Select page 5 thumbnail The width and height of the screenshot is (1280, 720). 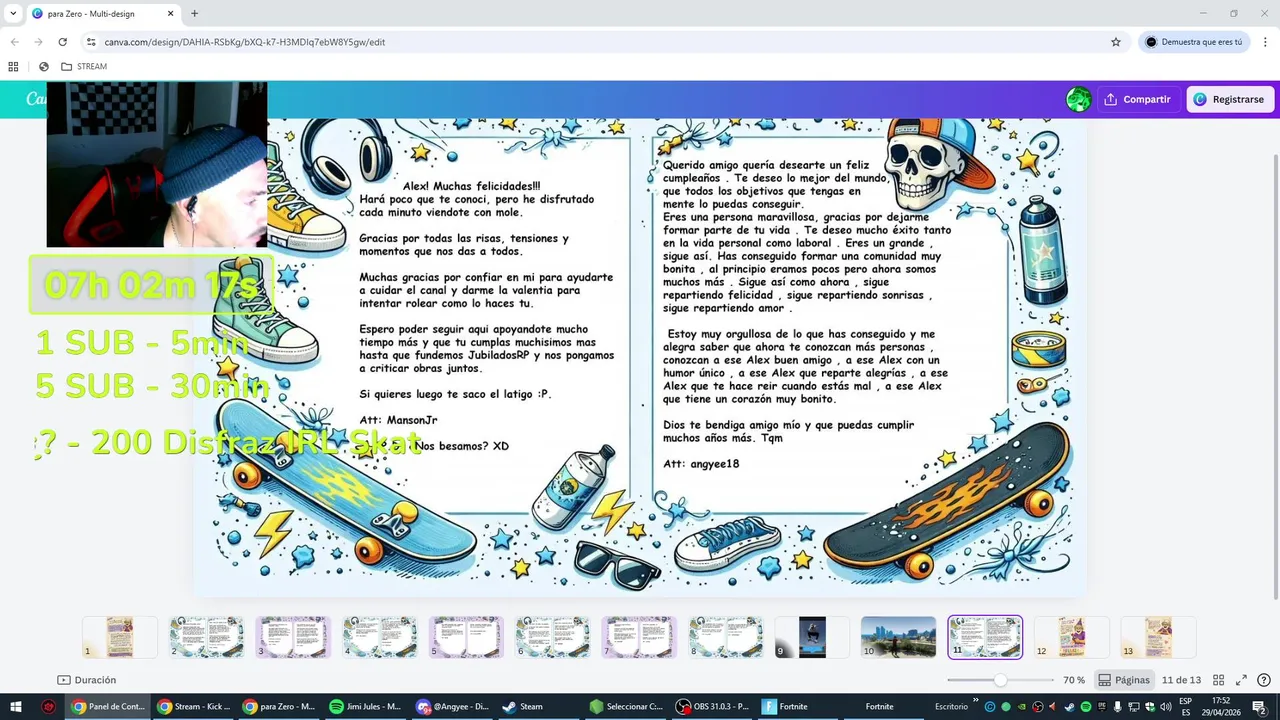pyautogui.click(x=466, y=637)
